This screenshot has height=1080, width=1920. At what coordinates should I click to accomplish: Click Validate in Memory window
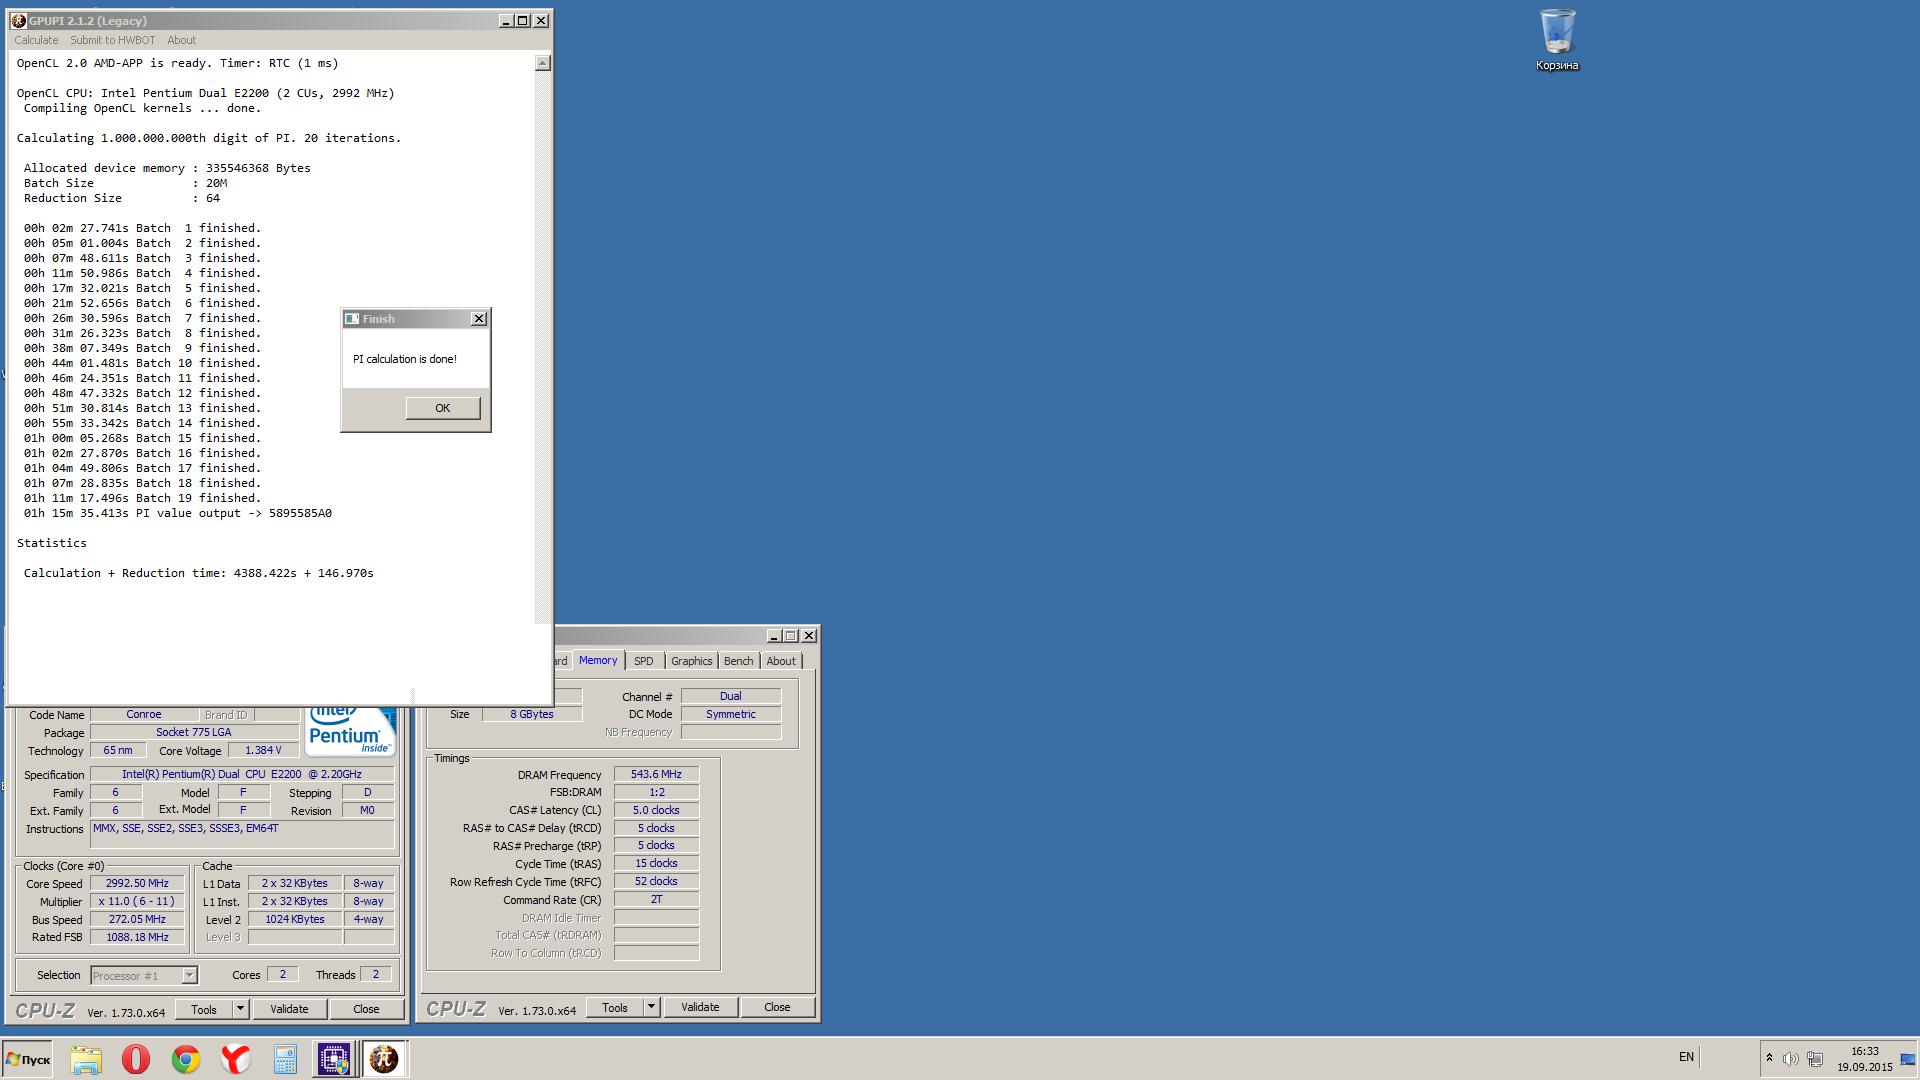[700, 1007]
